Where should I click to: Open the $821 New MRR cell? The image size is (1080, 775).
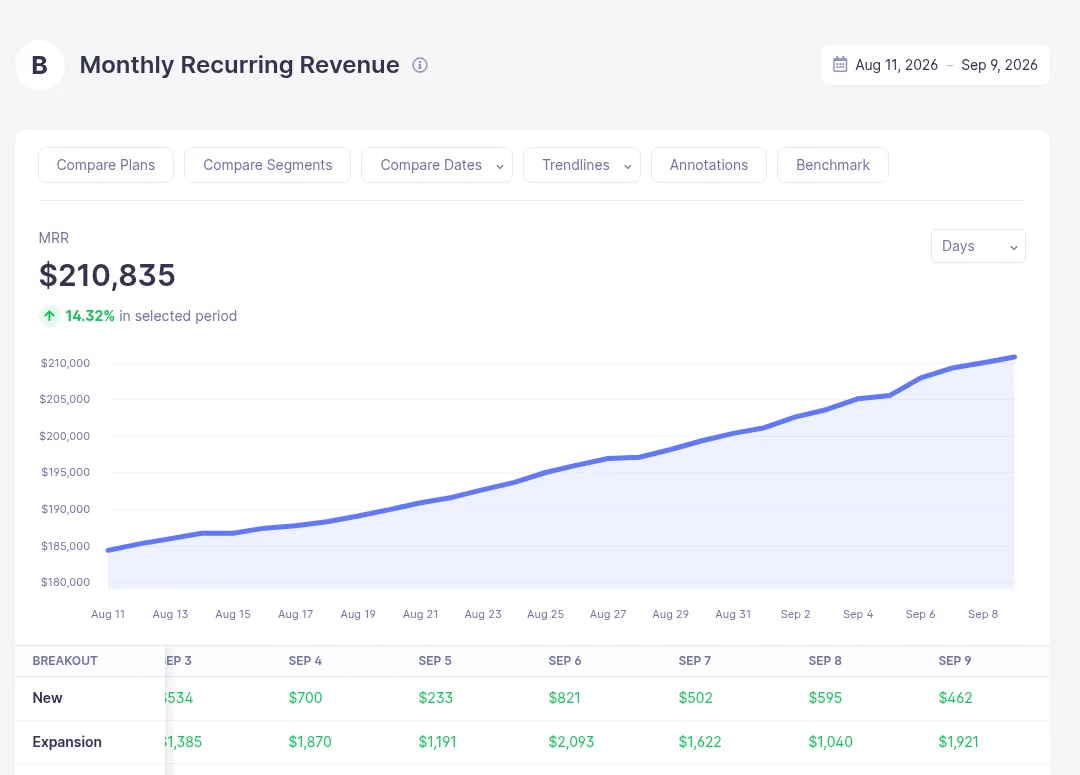564,698
